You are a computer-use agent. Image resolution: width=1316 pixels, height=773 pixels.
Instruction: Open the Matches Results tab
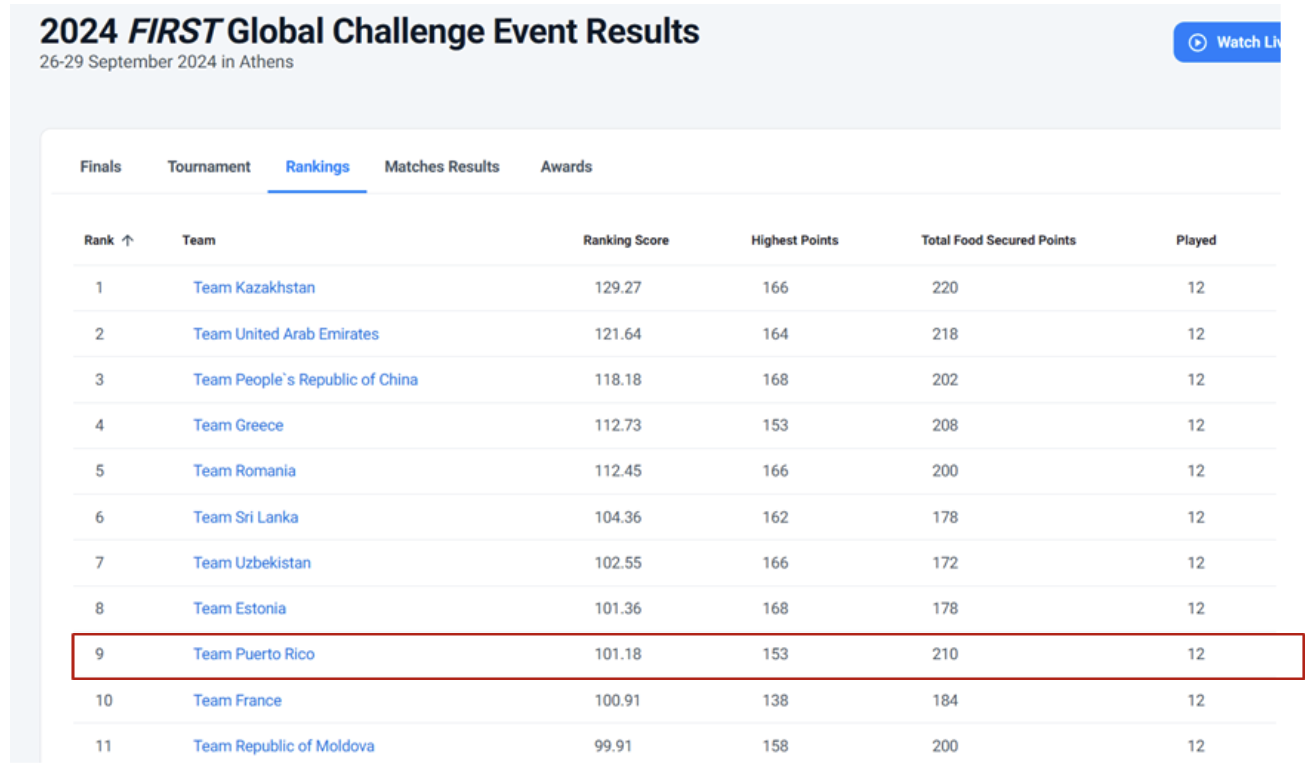[x=442, y=167]
